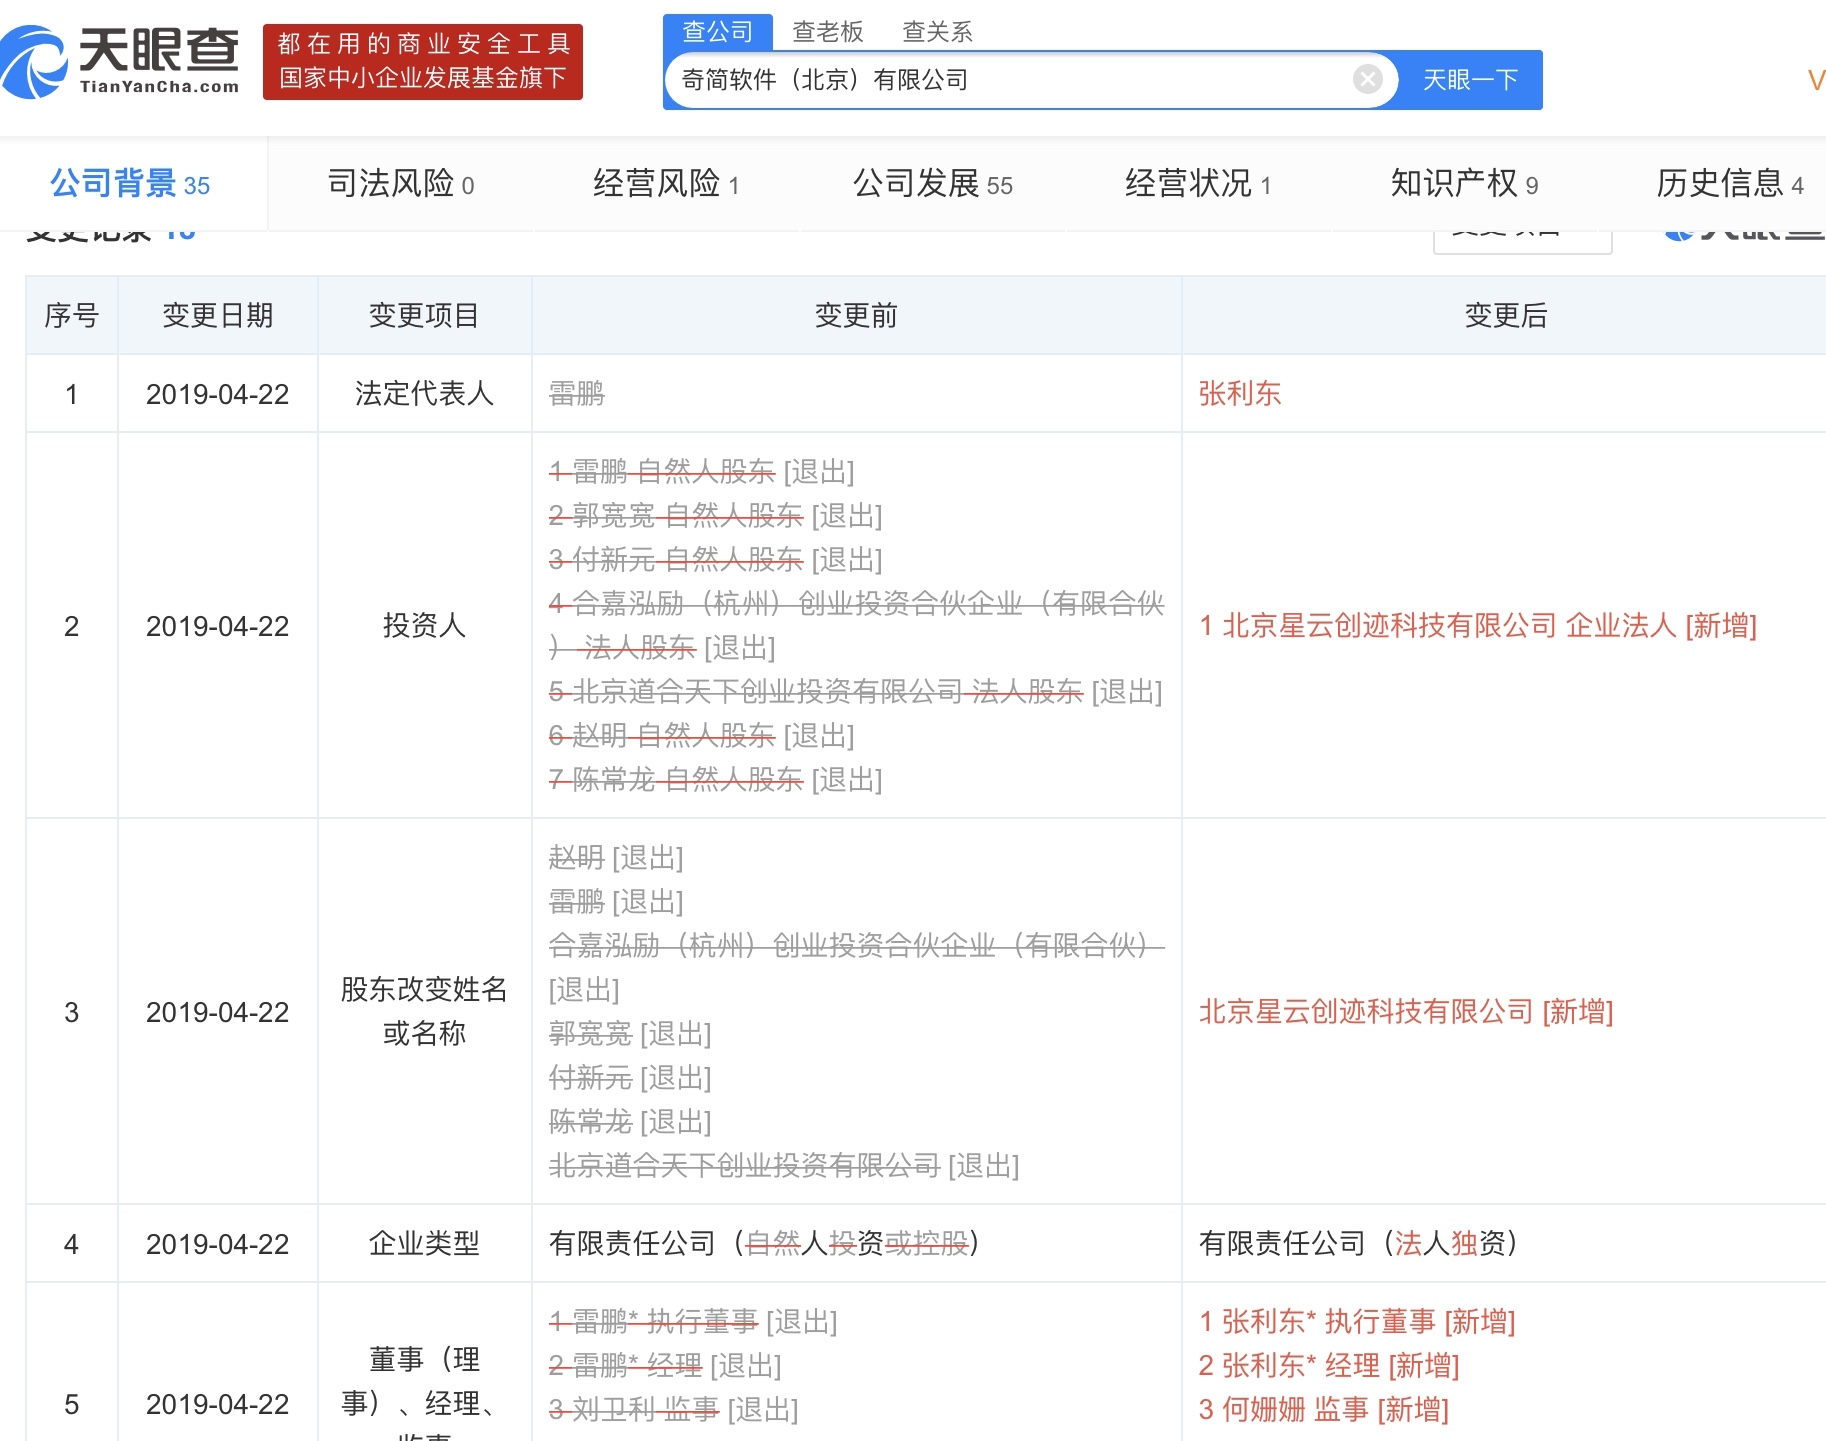Click the 变更项目 column header

pos(424,316)
